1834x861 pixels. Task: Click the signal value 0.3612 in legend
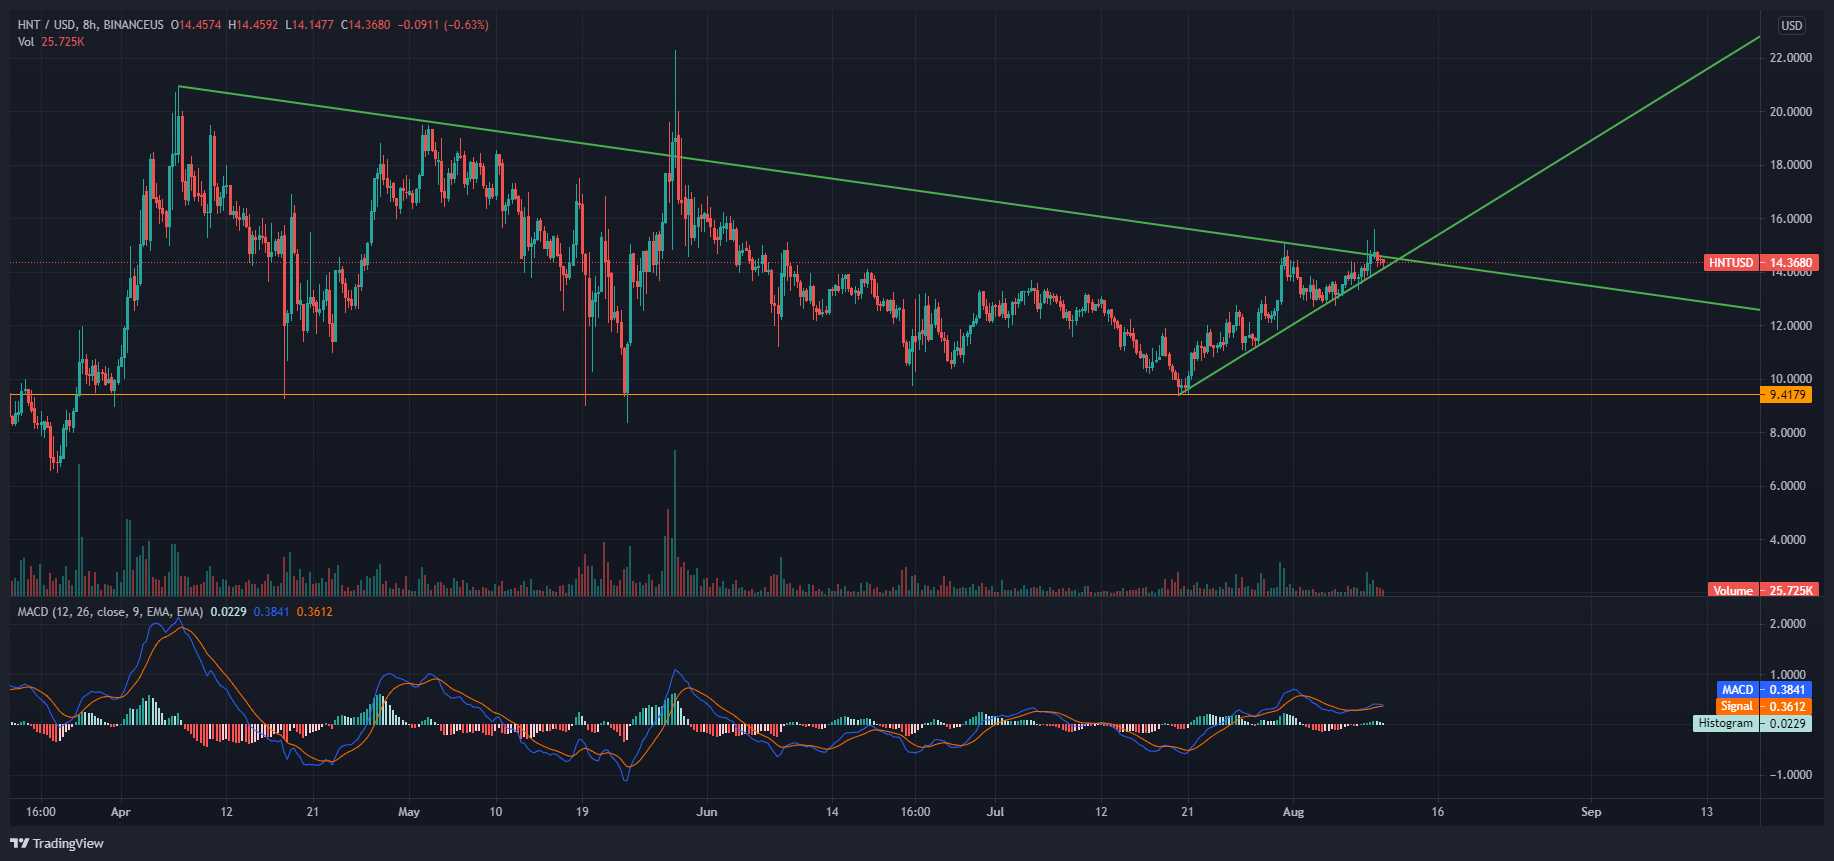(314, 611)
